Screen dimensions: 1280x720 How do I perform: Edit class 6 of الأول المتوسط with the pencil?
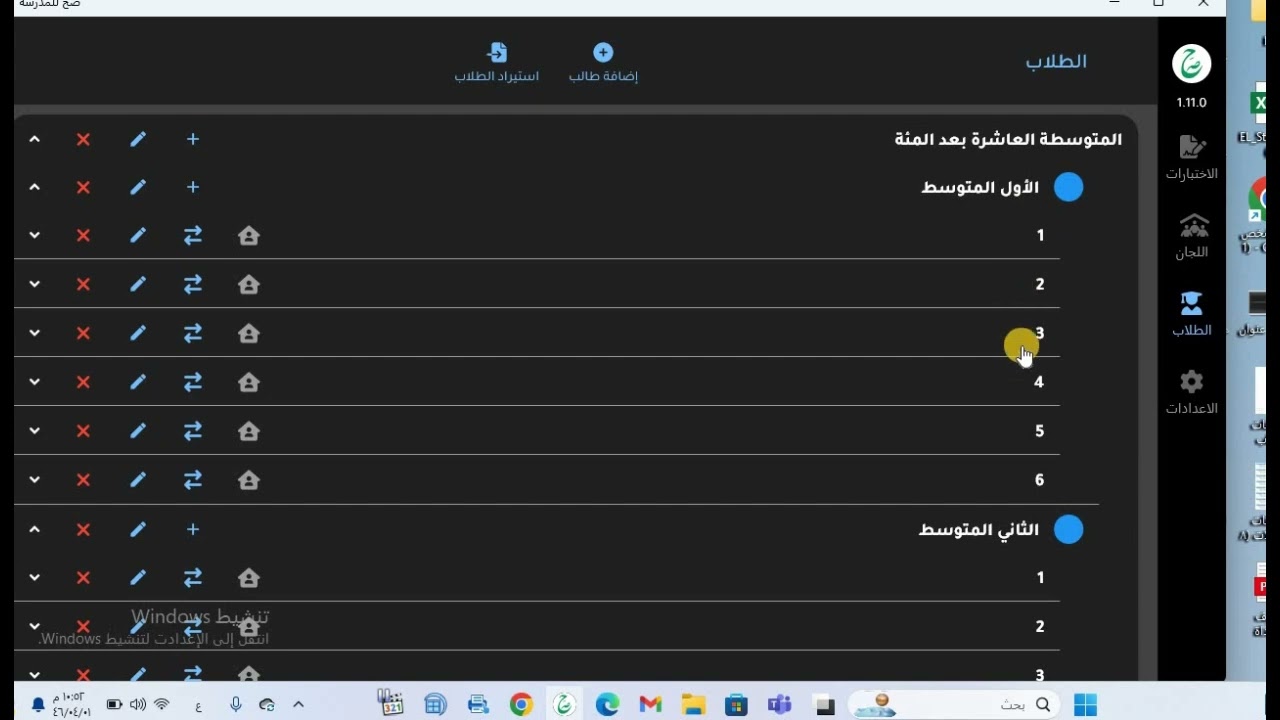(138, 480)
